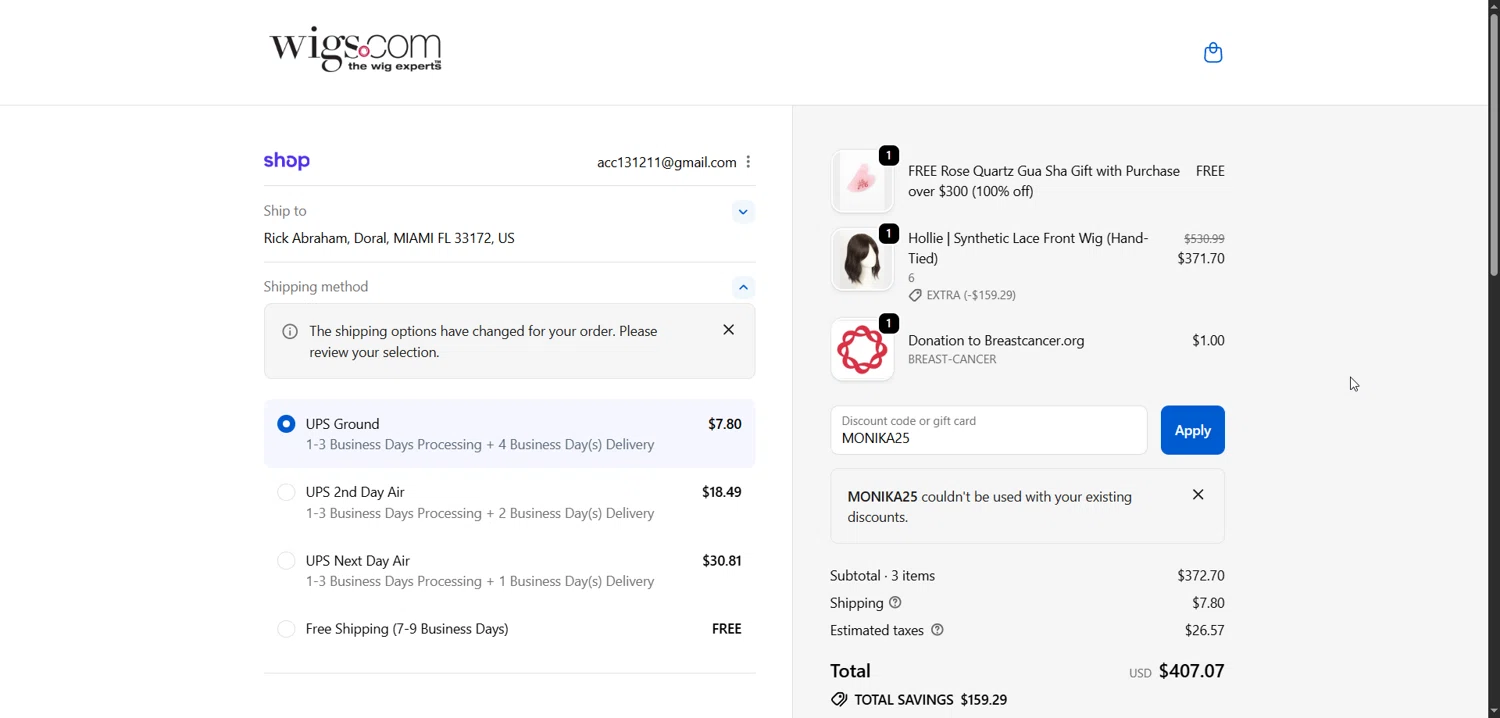This screenshot has height=718, width=1500.
Task: Click the FREE Rose Quartz Gua Sha title
Action: [x=1044, y=181]
